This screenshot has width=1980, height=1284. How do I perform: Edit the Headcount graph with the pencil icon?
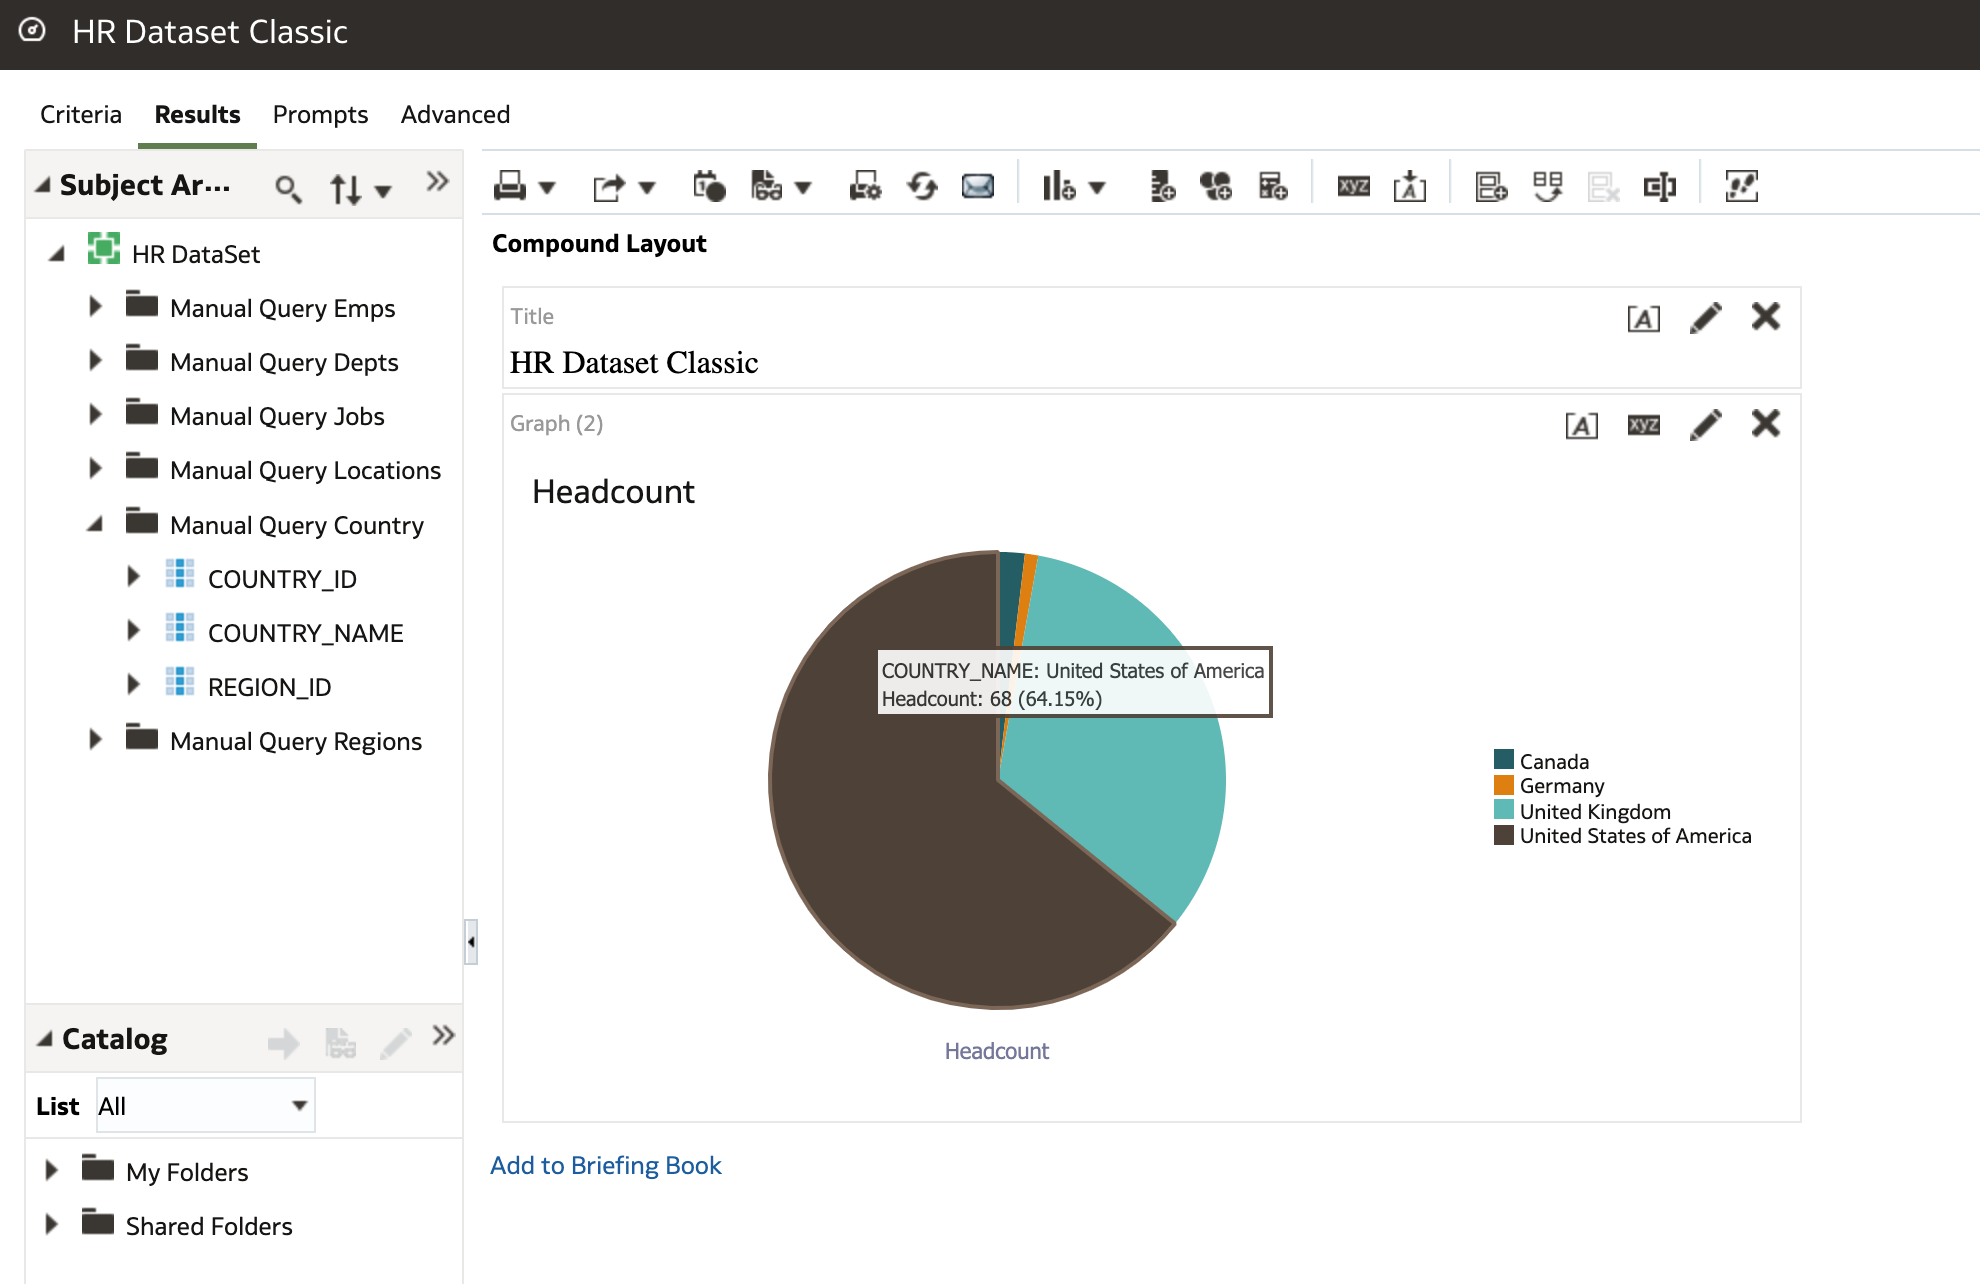(x=1706, y=423)
